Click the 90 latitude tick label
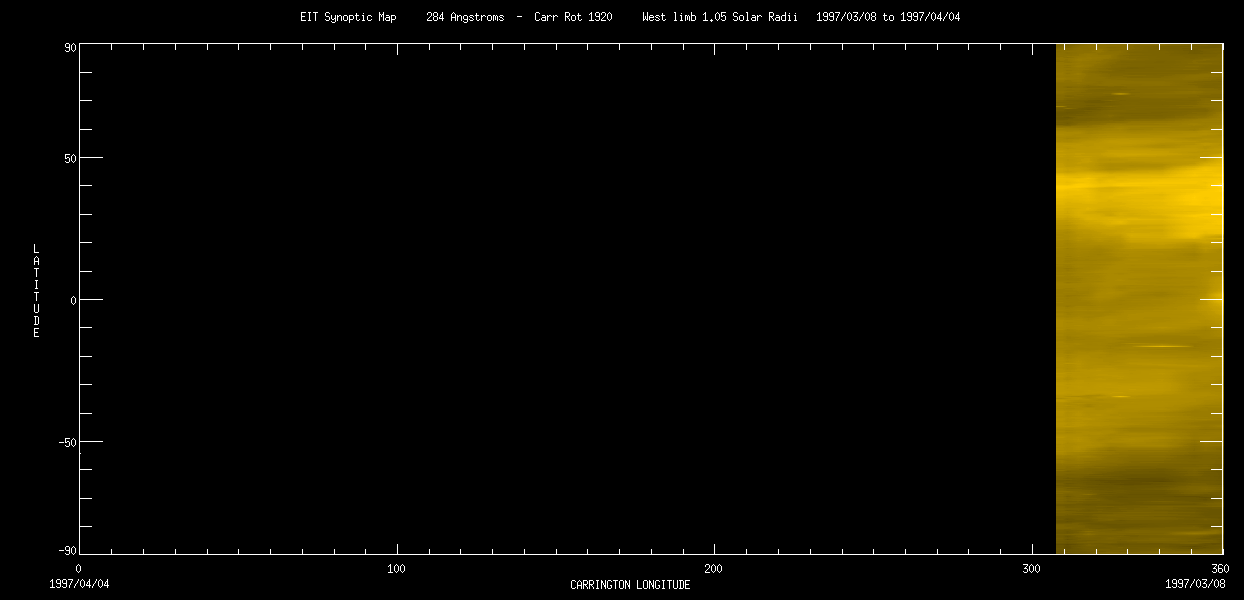 [70, 46]
